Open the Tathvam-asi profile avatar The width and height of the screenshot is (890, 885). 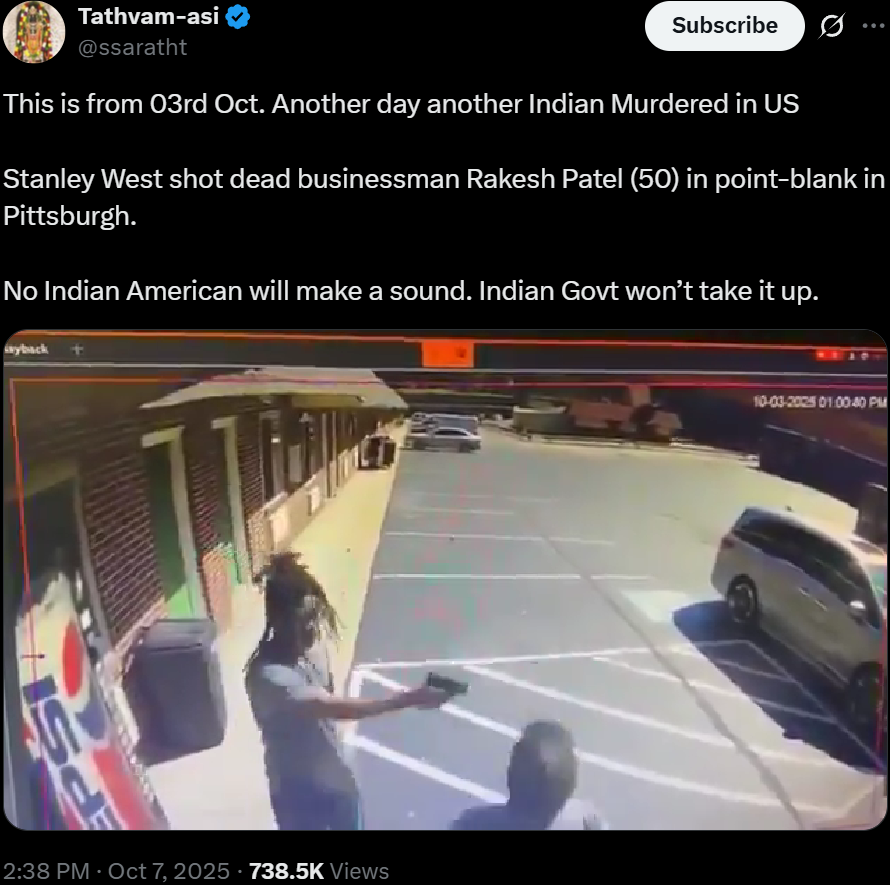[33, 31]
